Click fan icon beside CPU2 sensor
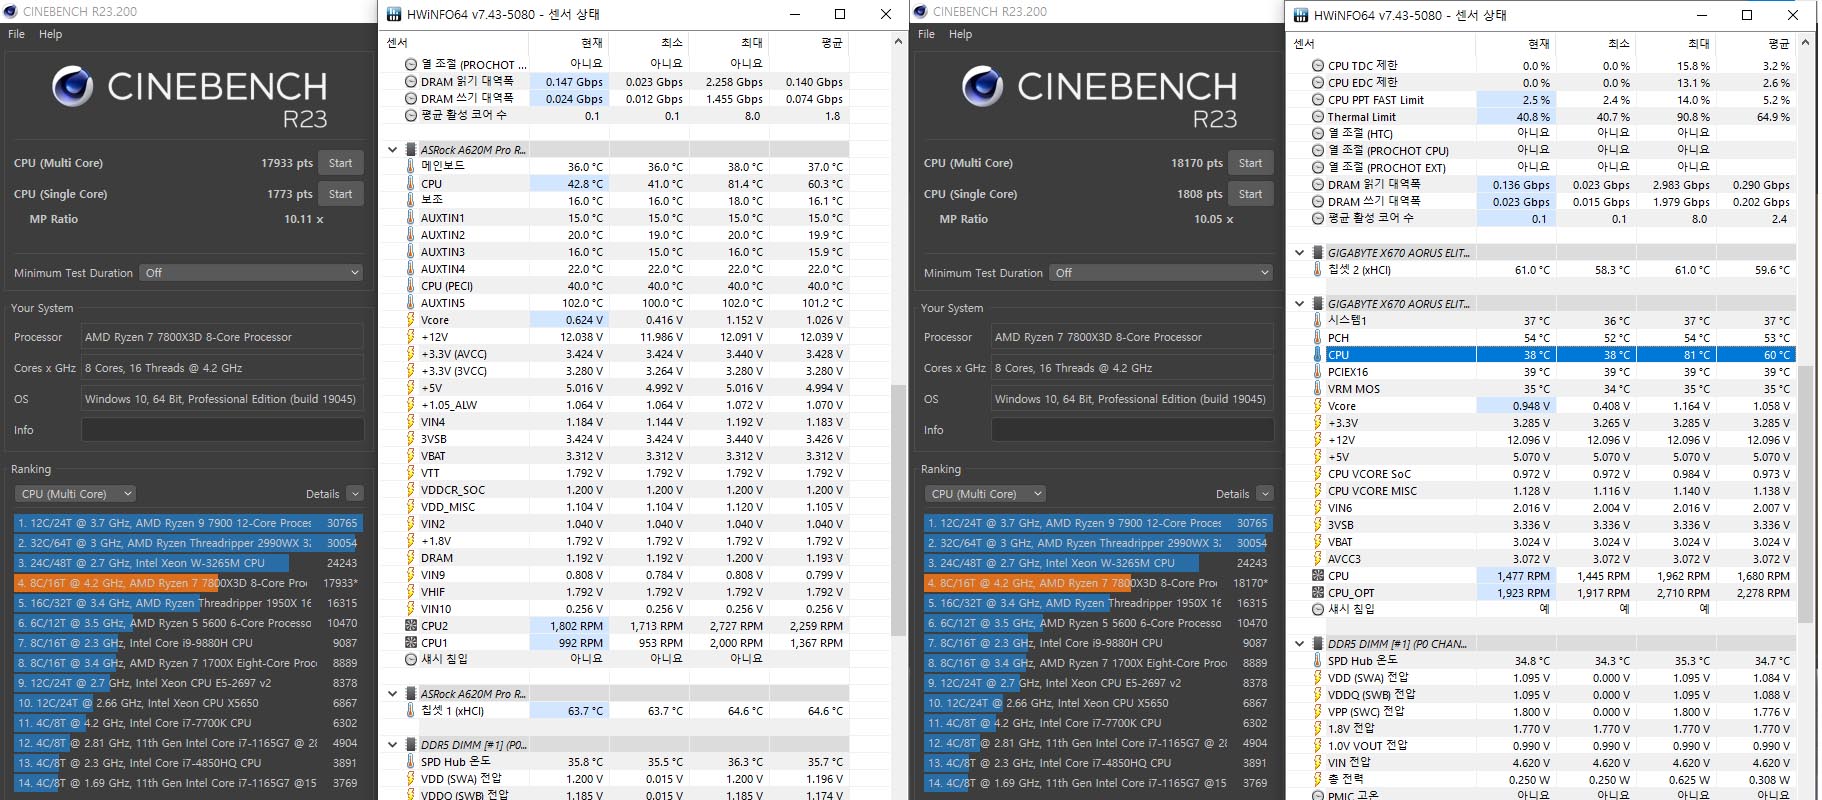This screenshot has height=800, width=1822. click(411, 625)
